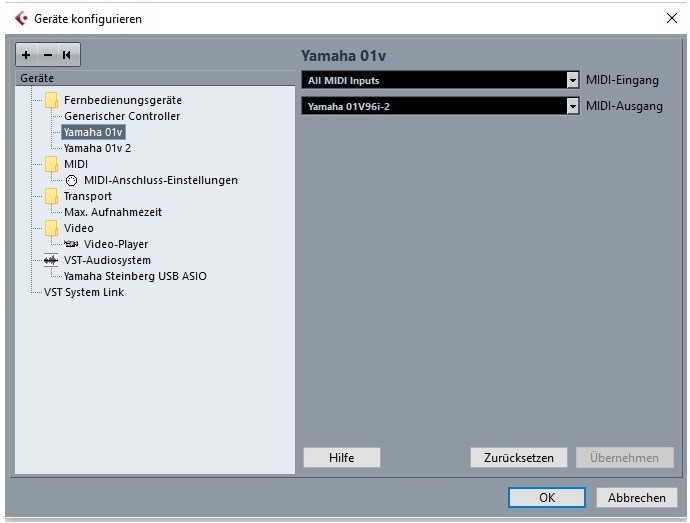
Task: Confirm with the OK button
Action: (x=547, y=497)
